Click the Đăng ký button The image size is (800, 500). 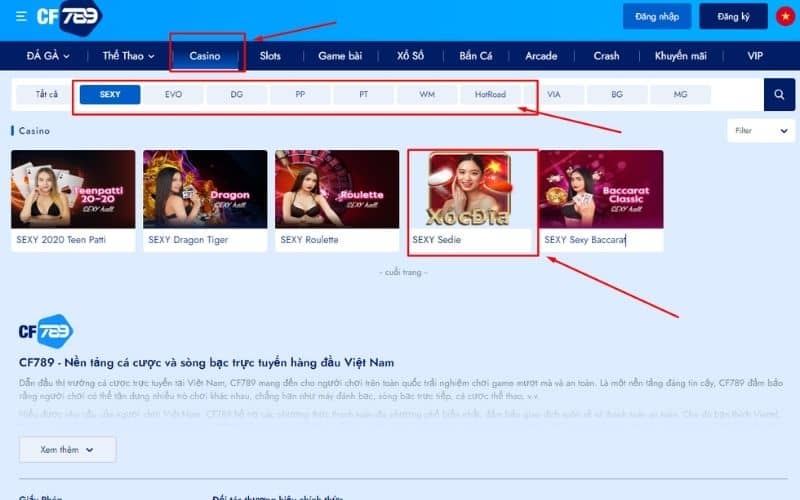point(733,16)
